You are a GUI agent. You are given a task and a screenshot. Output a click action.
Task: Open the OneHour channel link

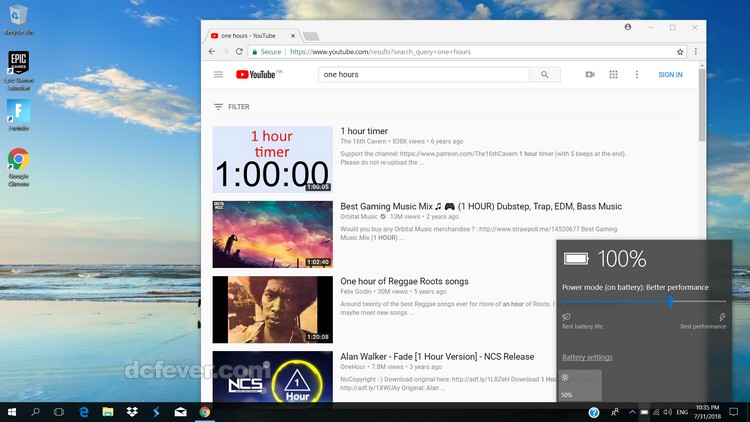click(353, 367)
